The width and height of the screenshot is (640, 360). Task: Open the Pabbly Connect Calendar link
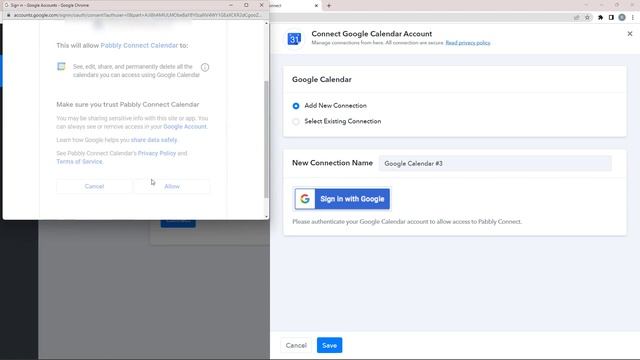139,45
